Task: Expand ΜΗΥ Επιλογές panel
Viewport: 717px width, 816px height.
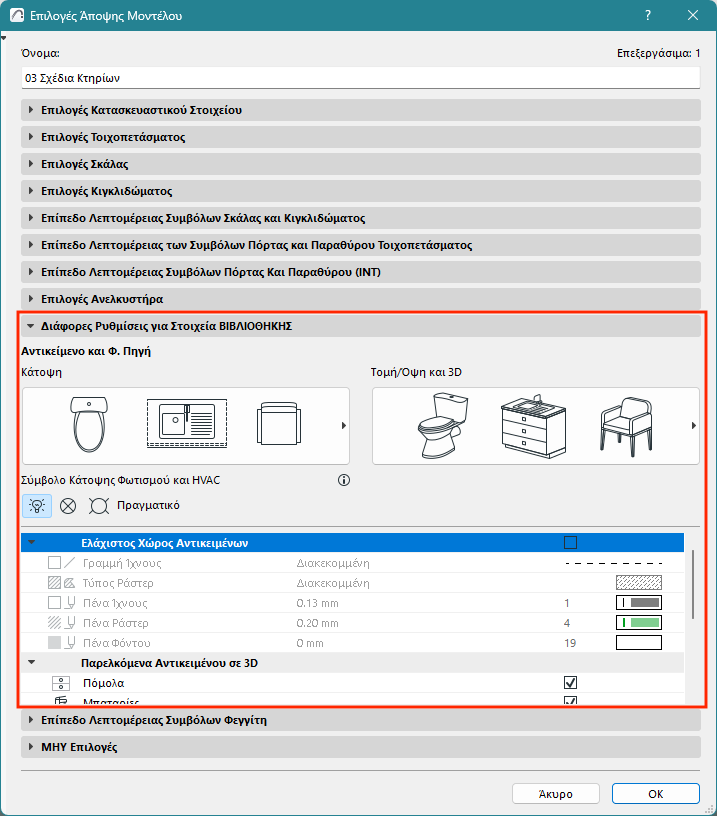Action: pyautogui.click(x=361, y=747)
